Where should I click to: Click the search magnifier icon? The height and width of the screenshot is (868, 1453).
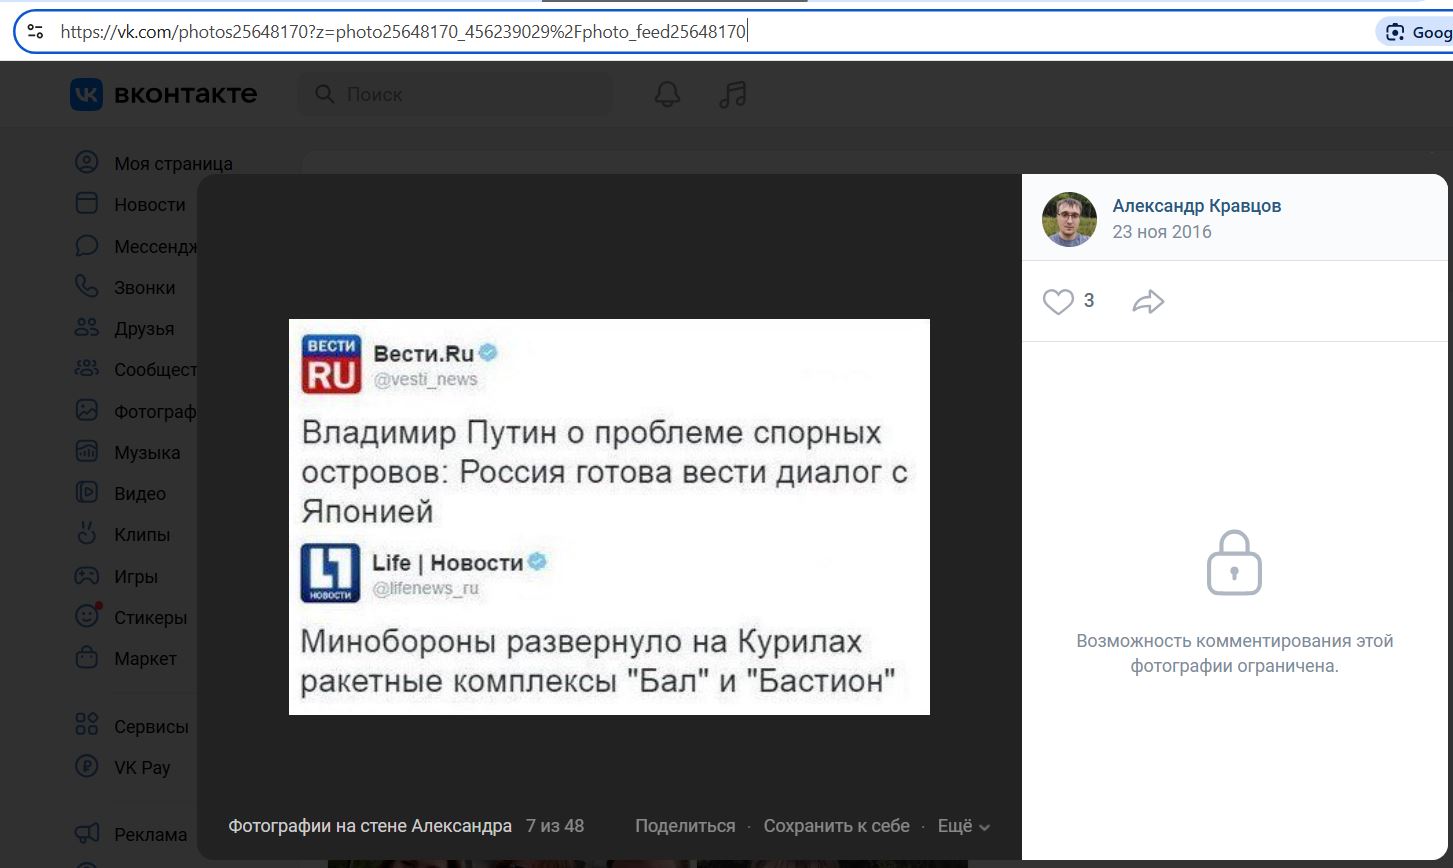[324, 94]
